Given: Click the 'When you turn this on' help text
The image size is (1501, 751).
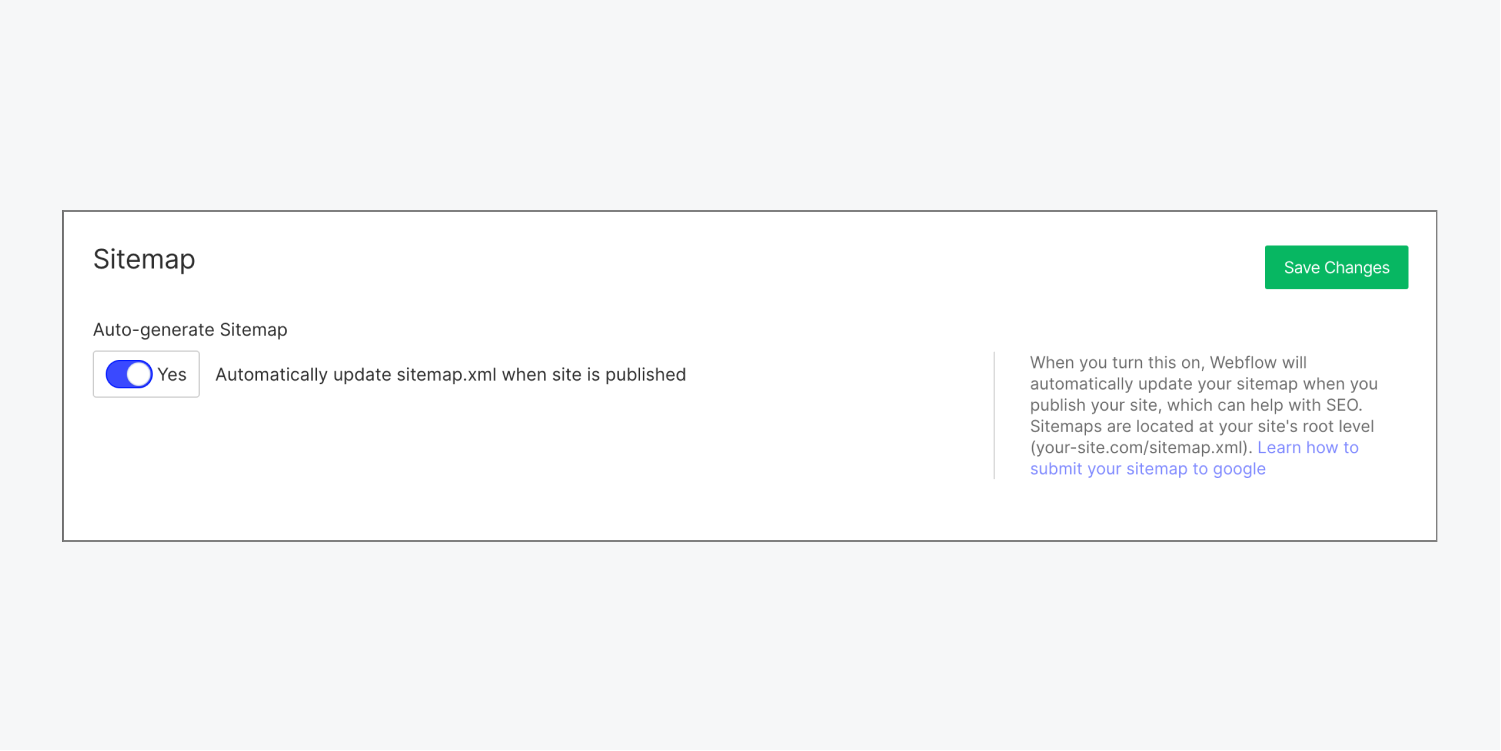Looking at the screenshot, I should point(1204,415).
